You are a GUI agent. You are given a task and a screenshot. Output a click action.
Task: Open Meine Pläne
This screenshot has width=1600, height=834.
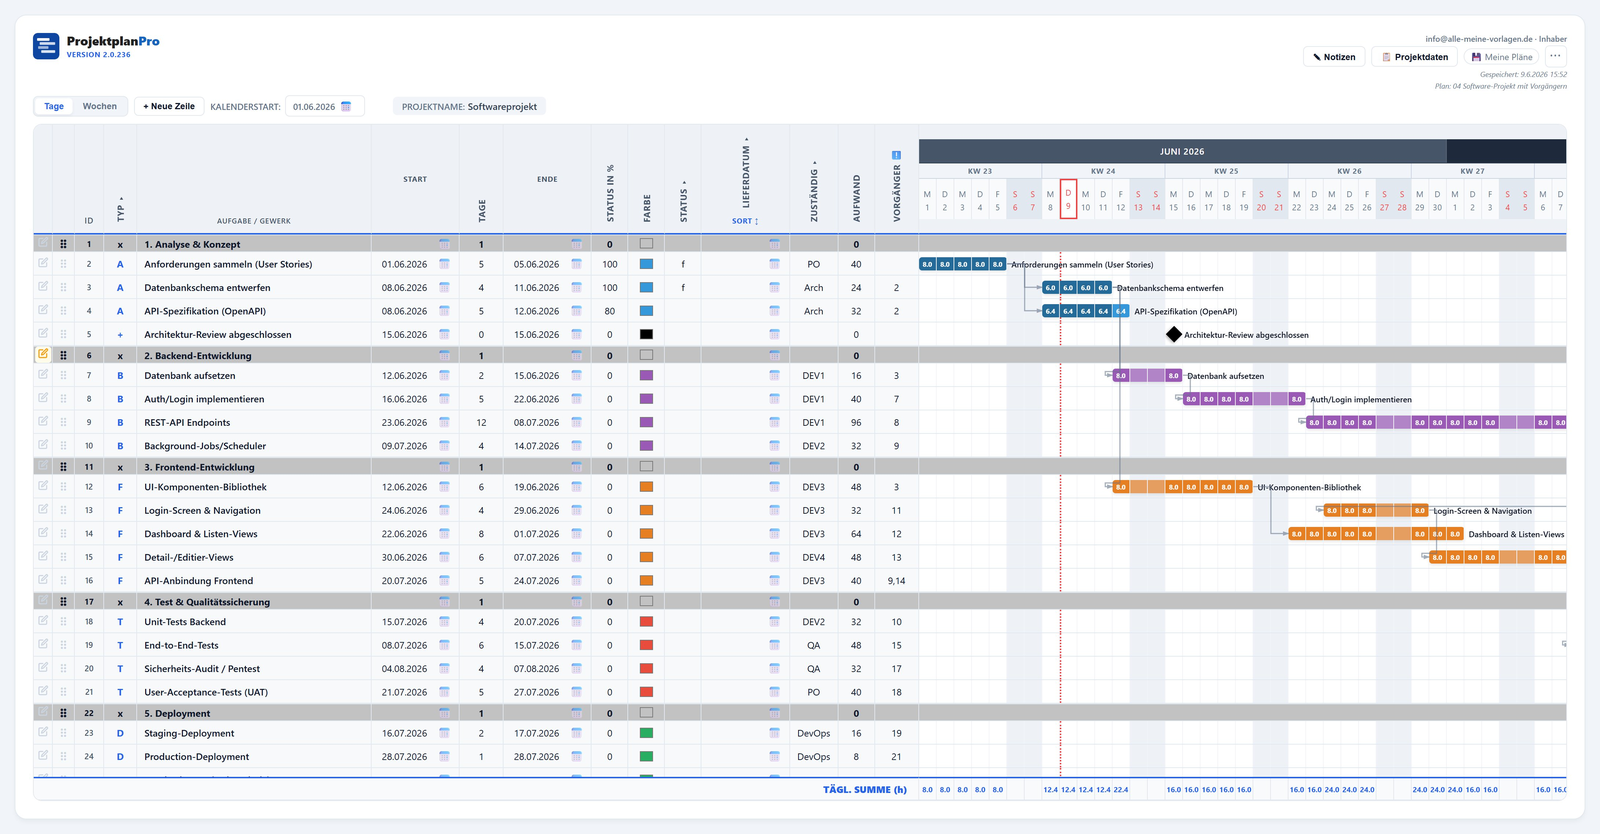[1501, 57]
